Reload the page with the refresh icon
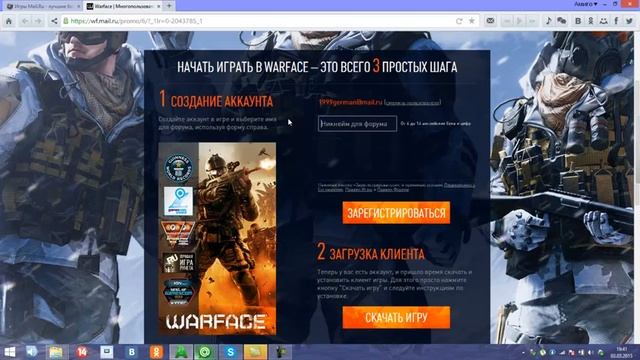 point(459,21)
